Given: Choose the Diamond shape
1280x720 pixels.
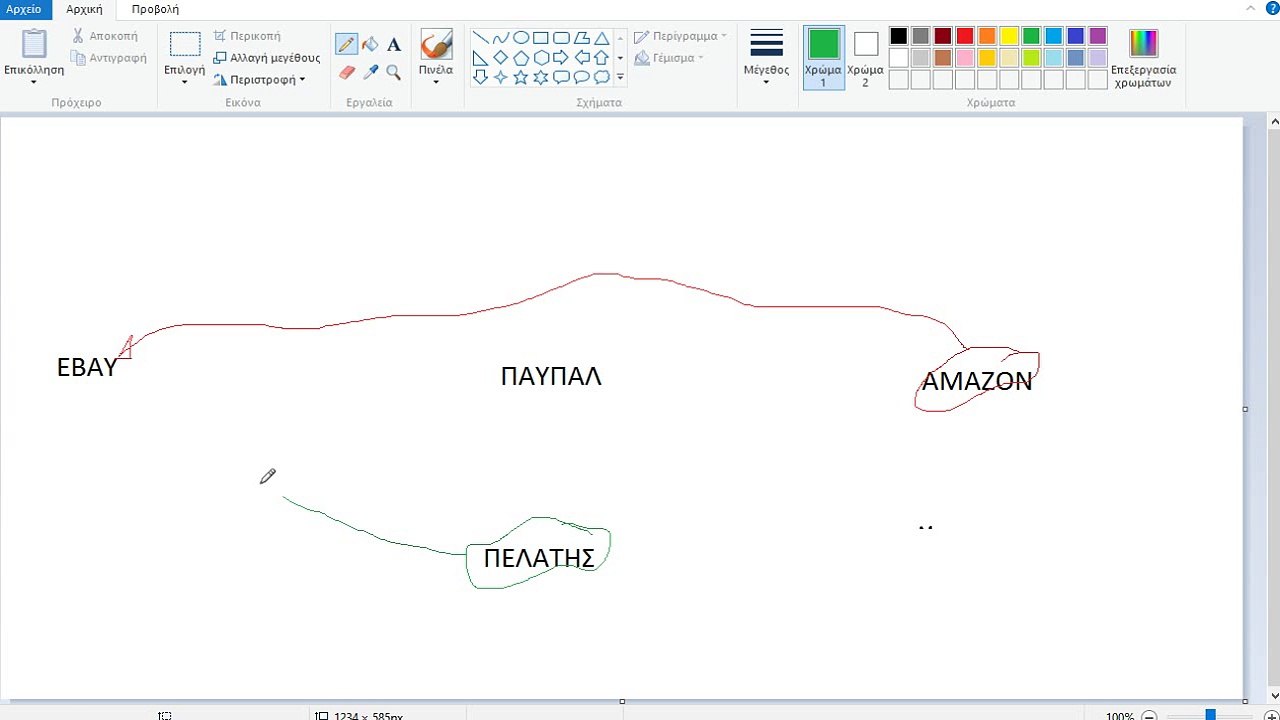Looking at the screenshot, I should coord(501,57).
